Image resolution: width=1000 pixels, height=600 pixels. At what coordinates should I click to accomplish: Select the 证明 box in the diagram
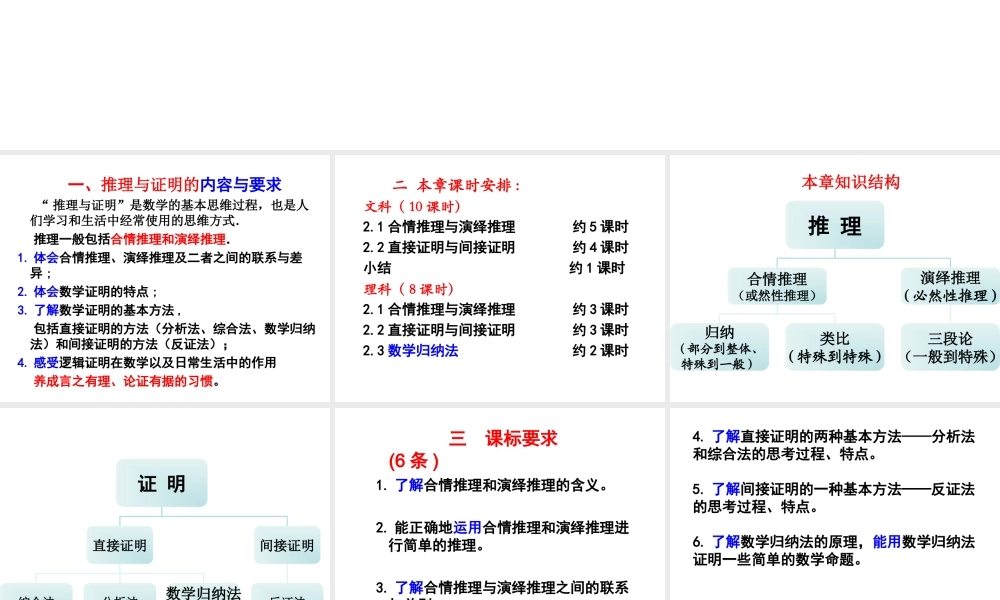click(161, 483)
